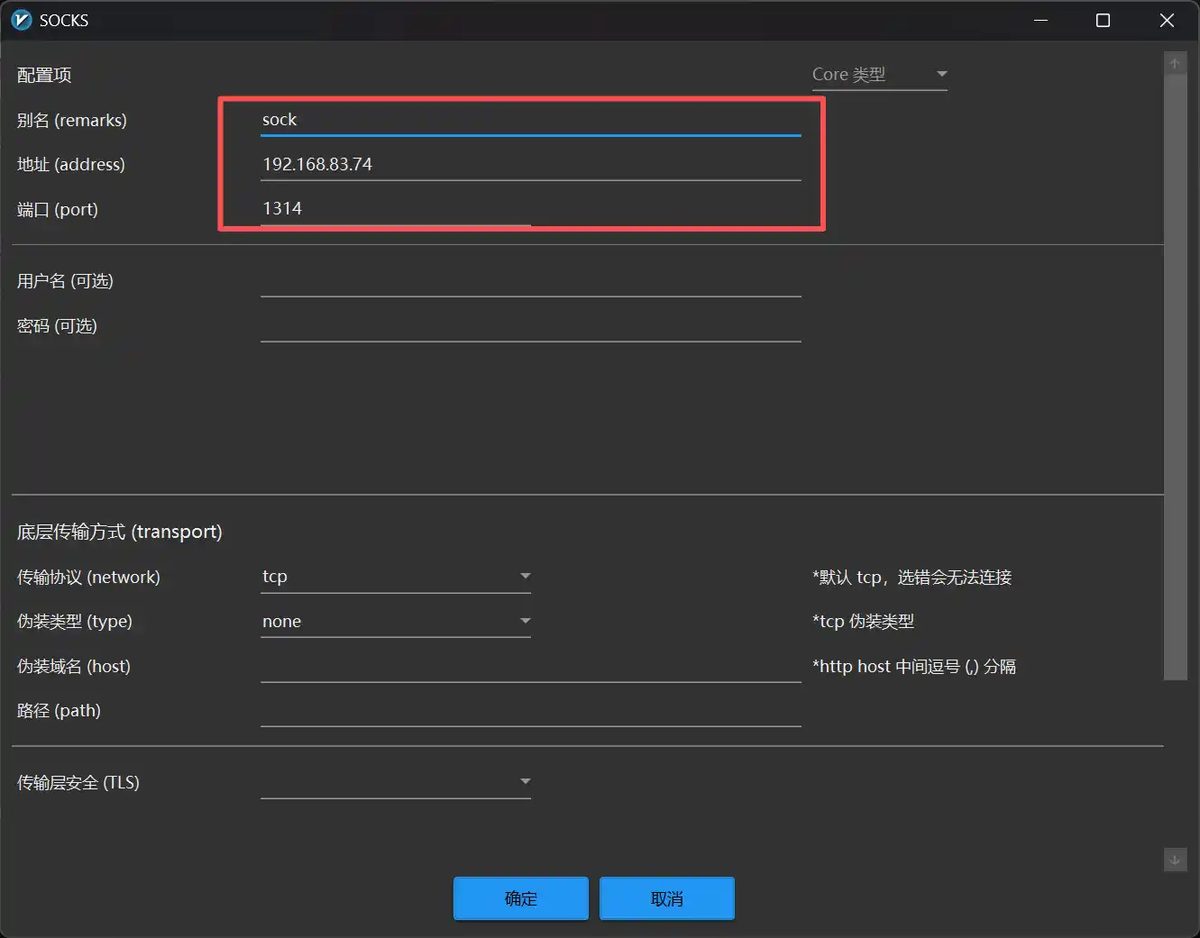Click the 密码 (可选) label

click(57, 326)
